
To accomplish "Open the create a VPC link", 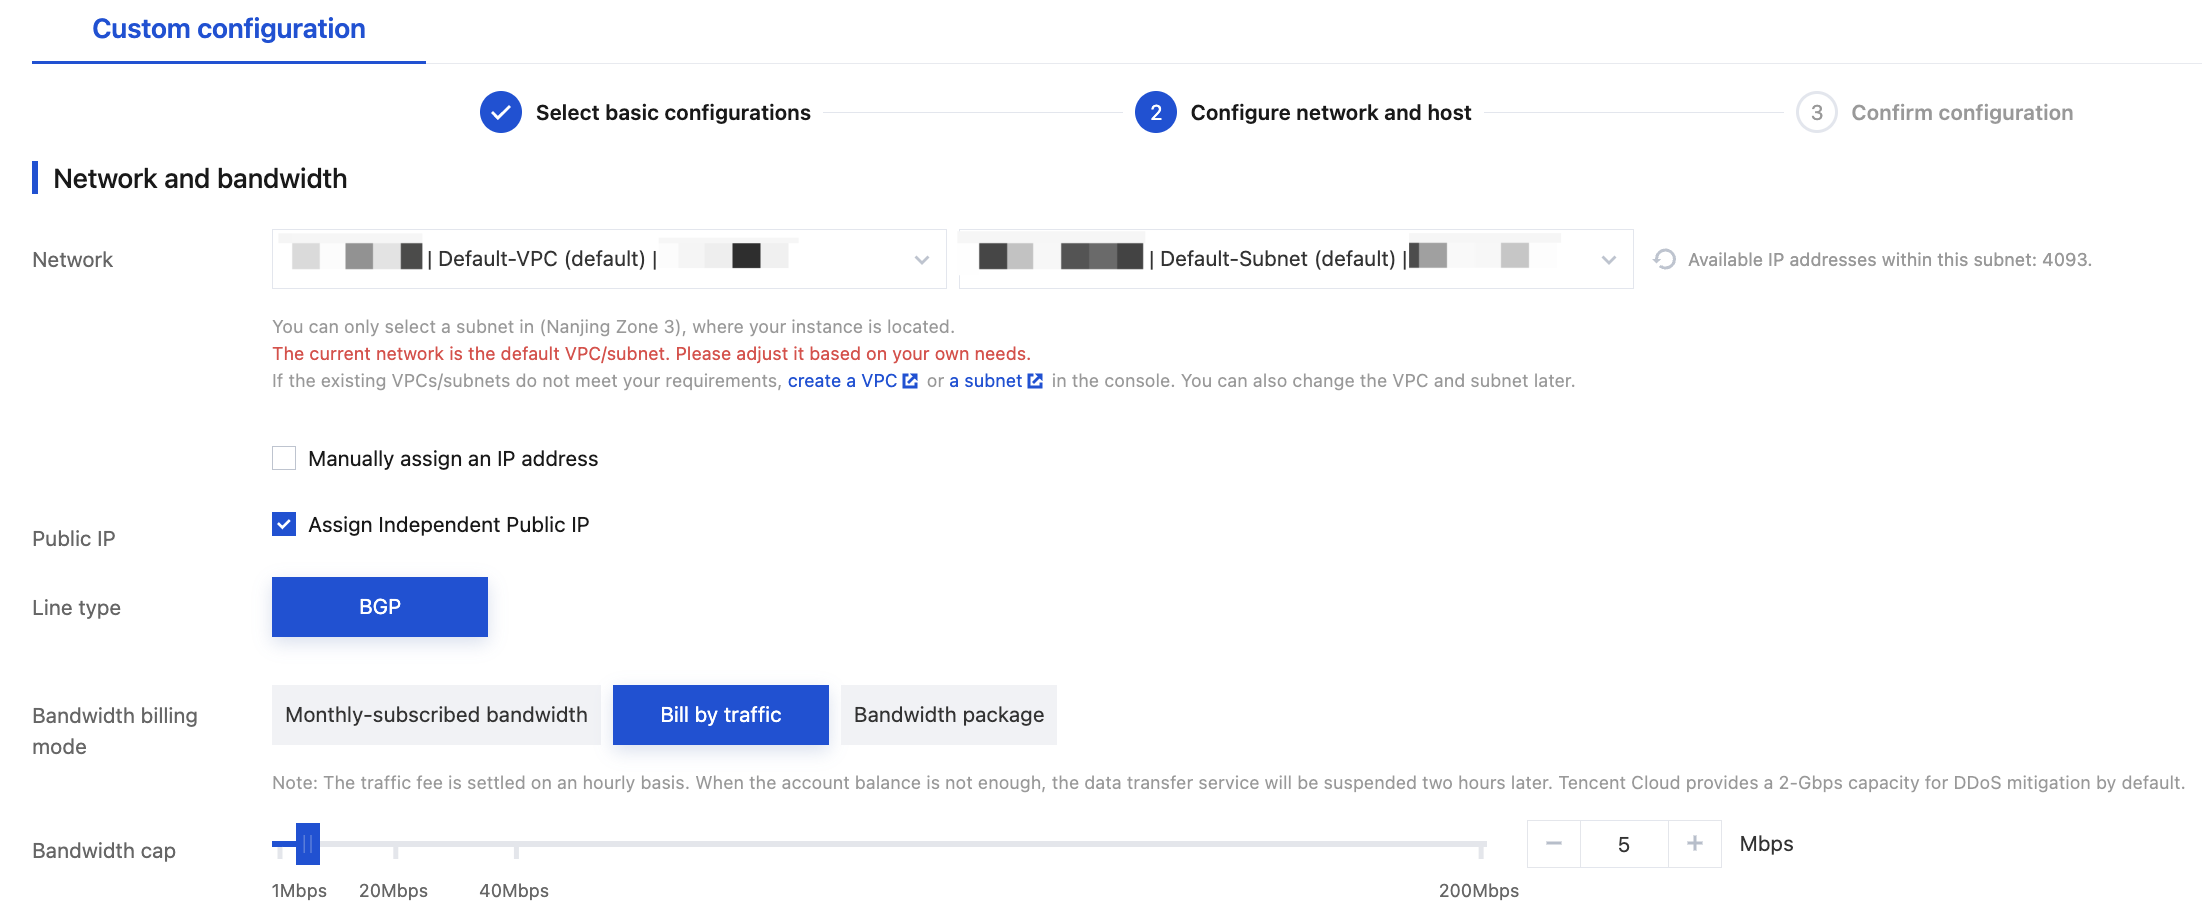I will tap(842, 381).
